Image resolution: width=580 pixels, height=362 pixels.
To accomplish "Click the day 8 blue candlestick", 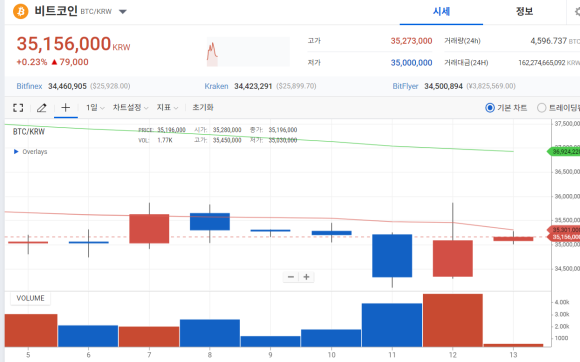I will point(210,221).
